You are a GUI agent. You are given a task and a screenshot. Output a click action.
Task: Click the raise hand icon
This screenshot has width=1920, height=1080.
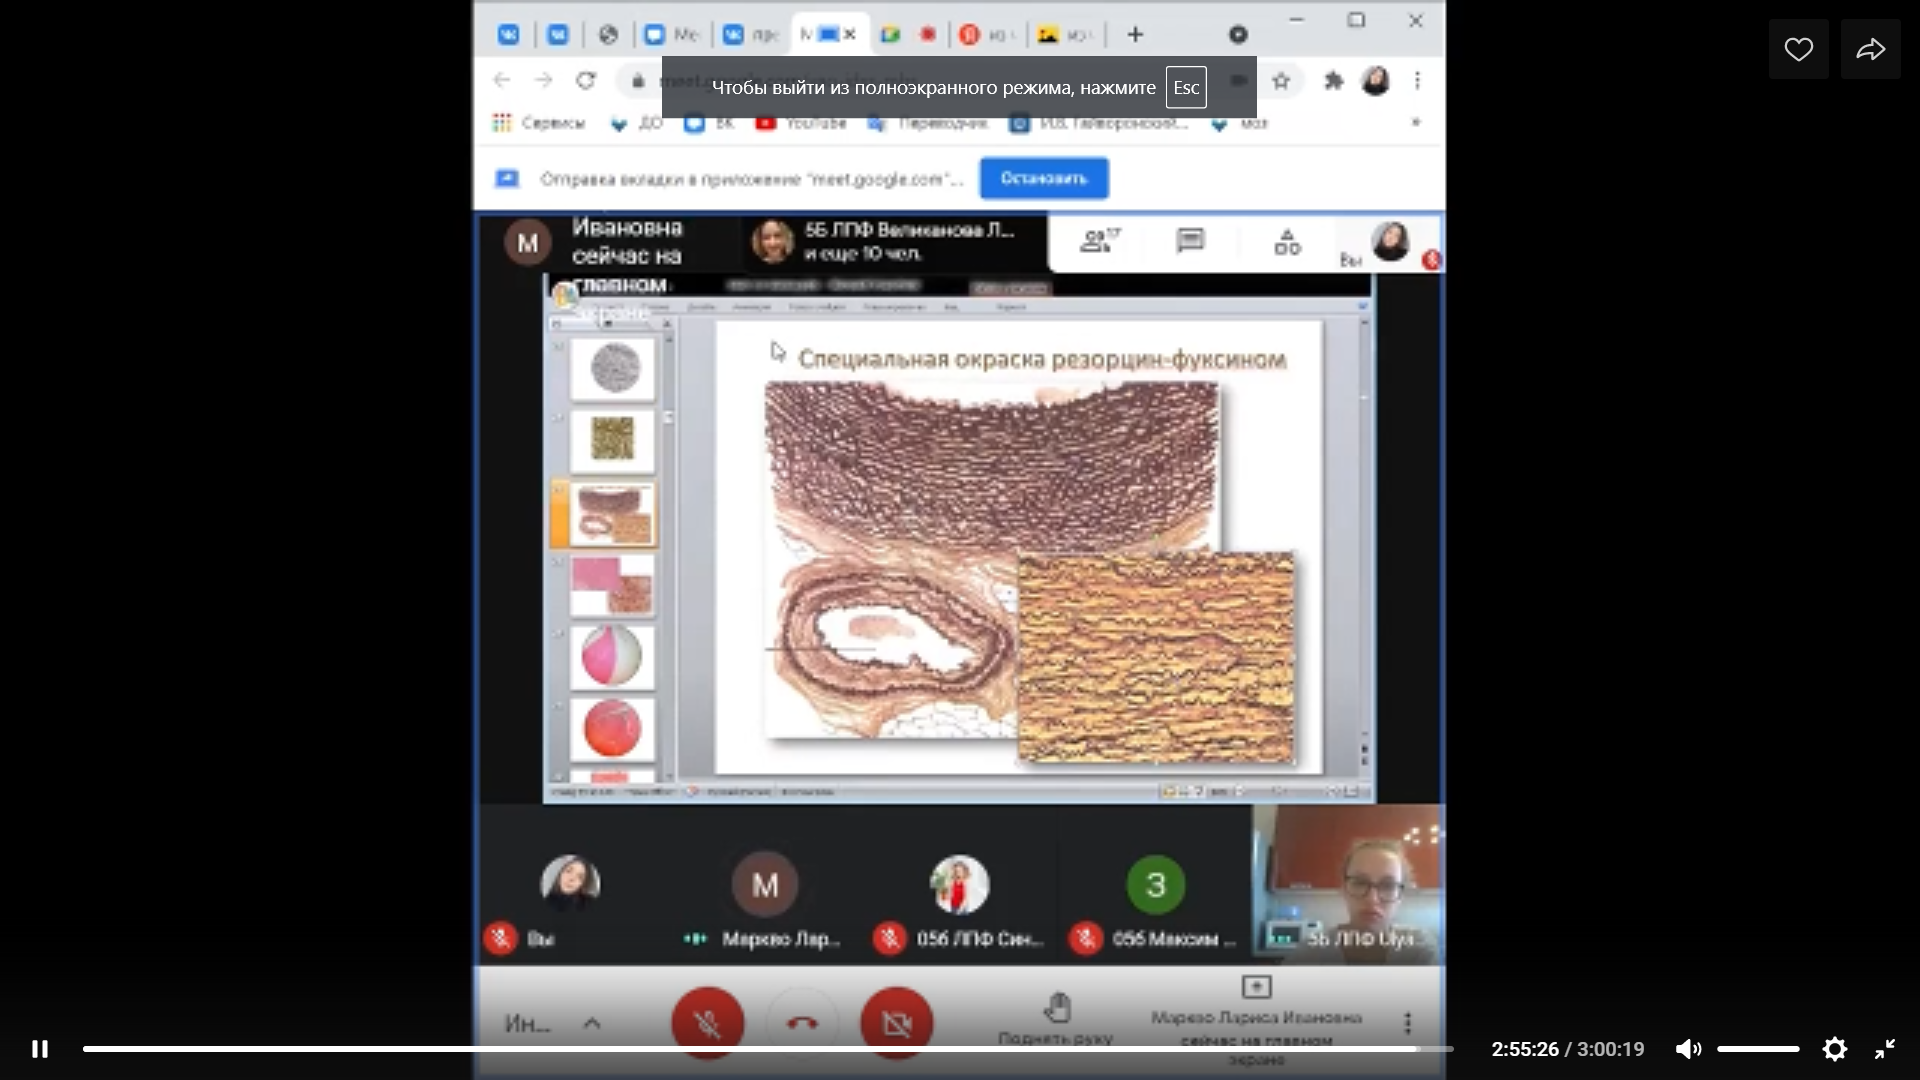(1056, 1007)
